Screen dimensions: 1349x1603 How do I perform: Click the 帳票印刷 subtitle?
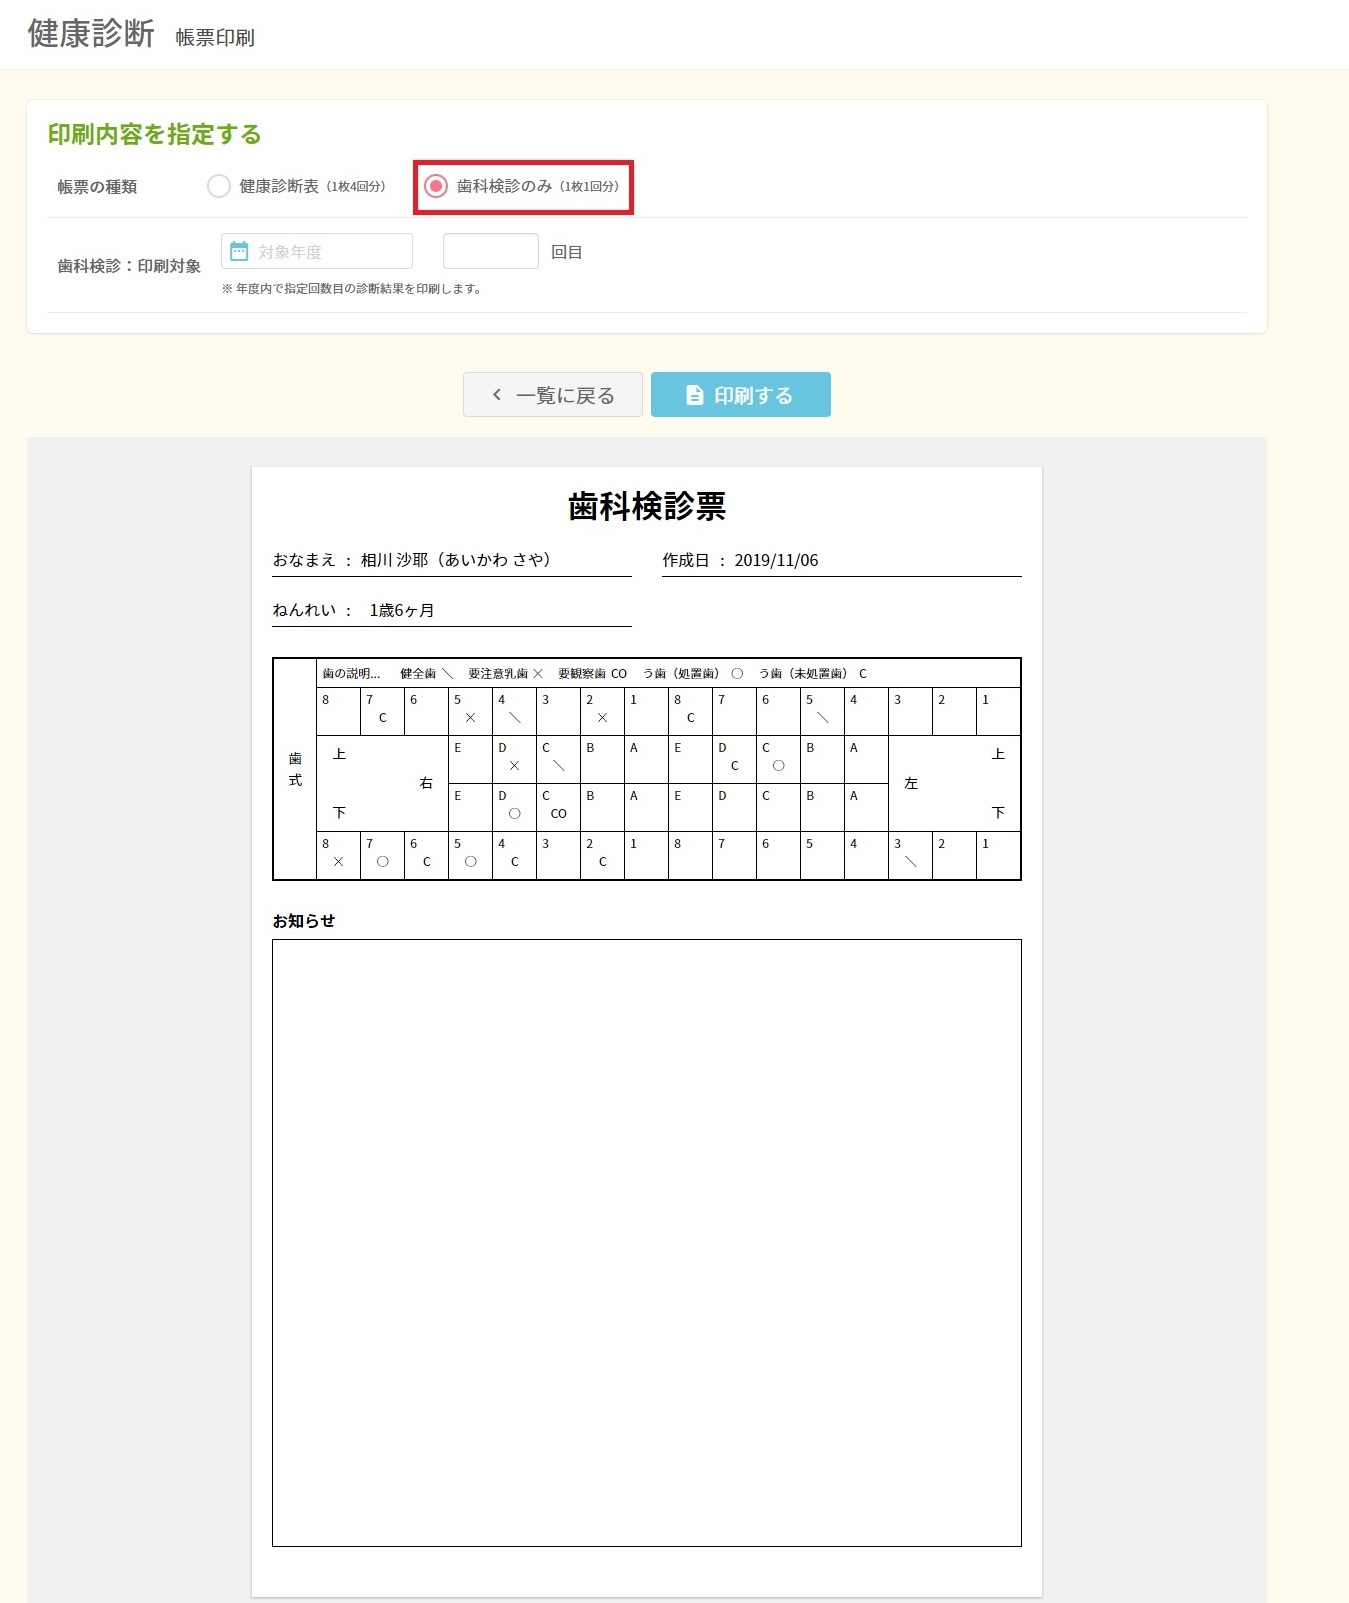click(x=215, y=37)
